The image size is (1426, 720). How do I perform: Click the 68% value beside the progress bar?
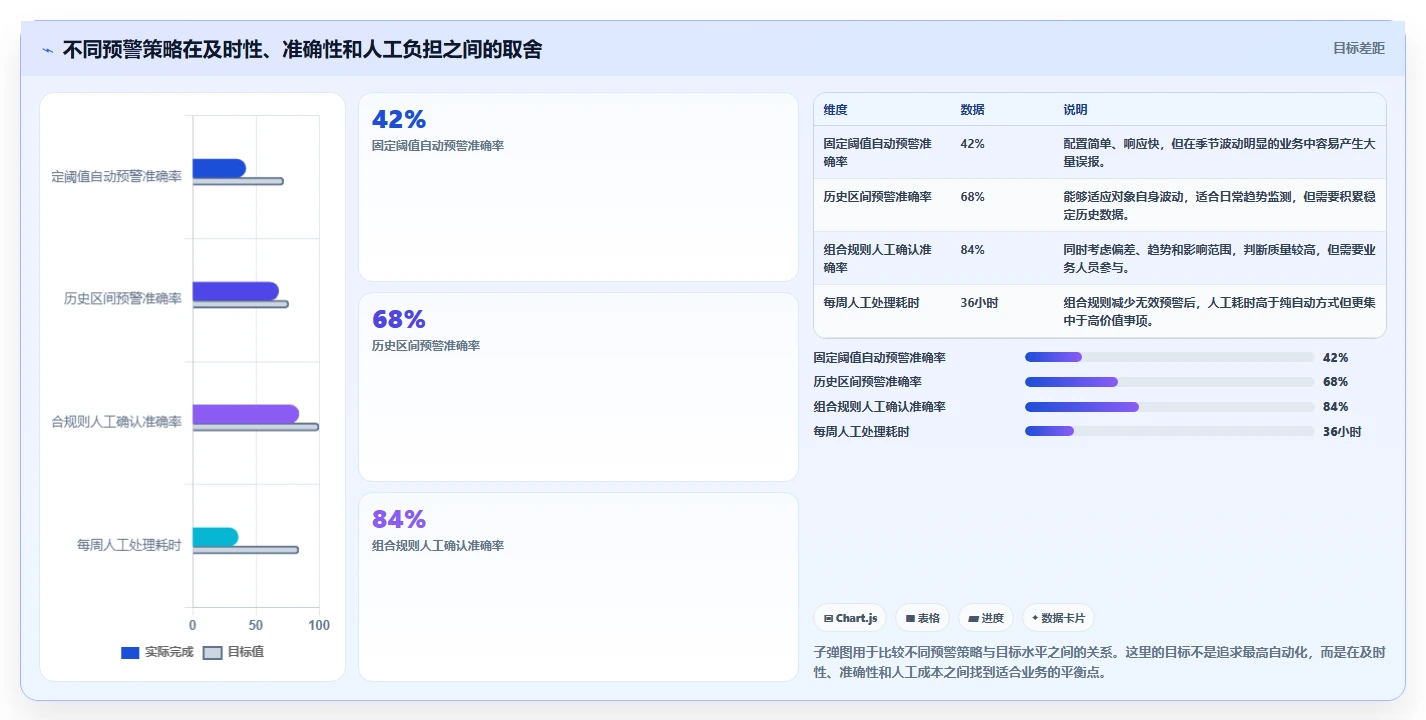[1335, 382]
